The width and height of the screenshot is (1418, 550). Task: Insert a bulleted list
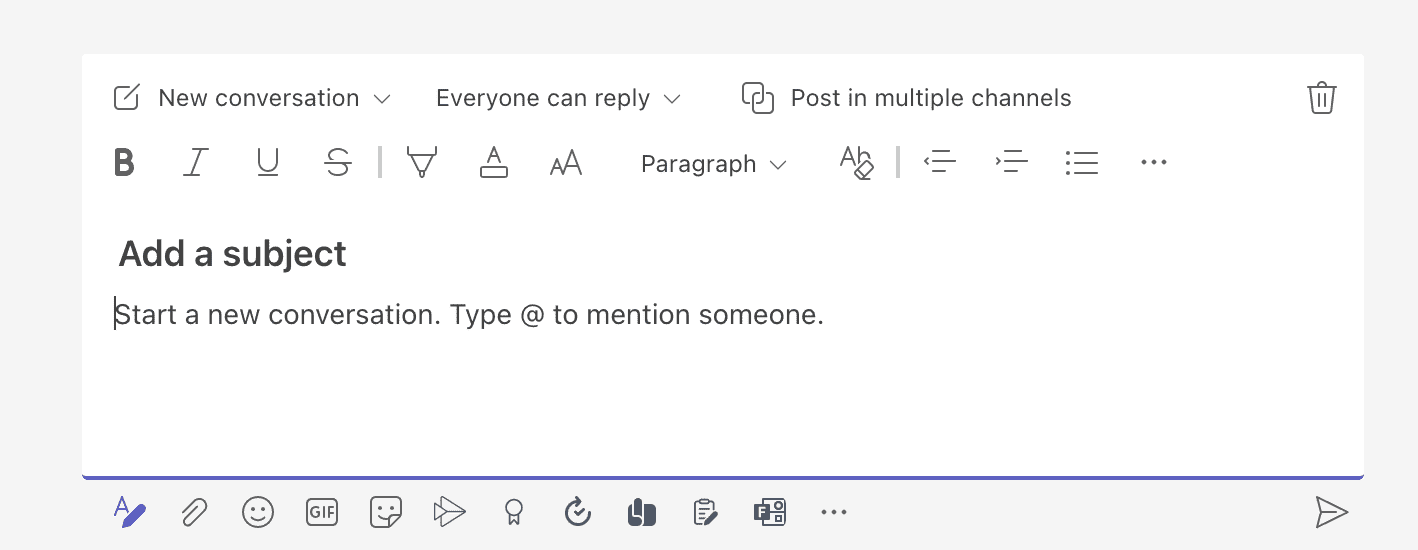[x=1082, y=163]
